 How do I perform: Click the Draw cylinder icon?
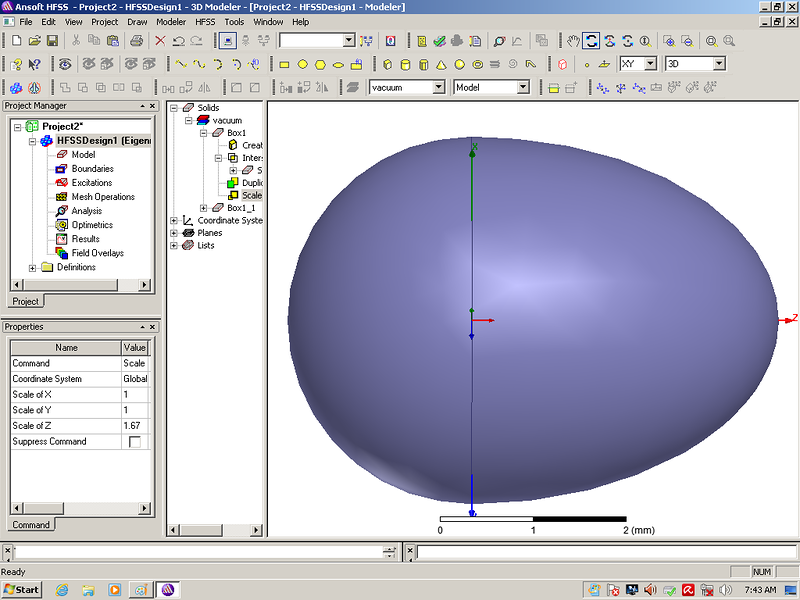(405, 64)
